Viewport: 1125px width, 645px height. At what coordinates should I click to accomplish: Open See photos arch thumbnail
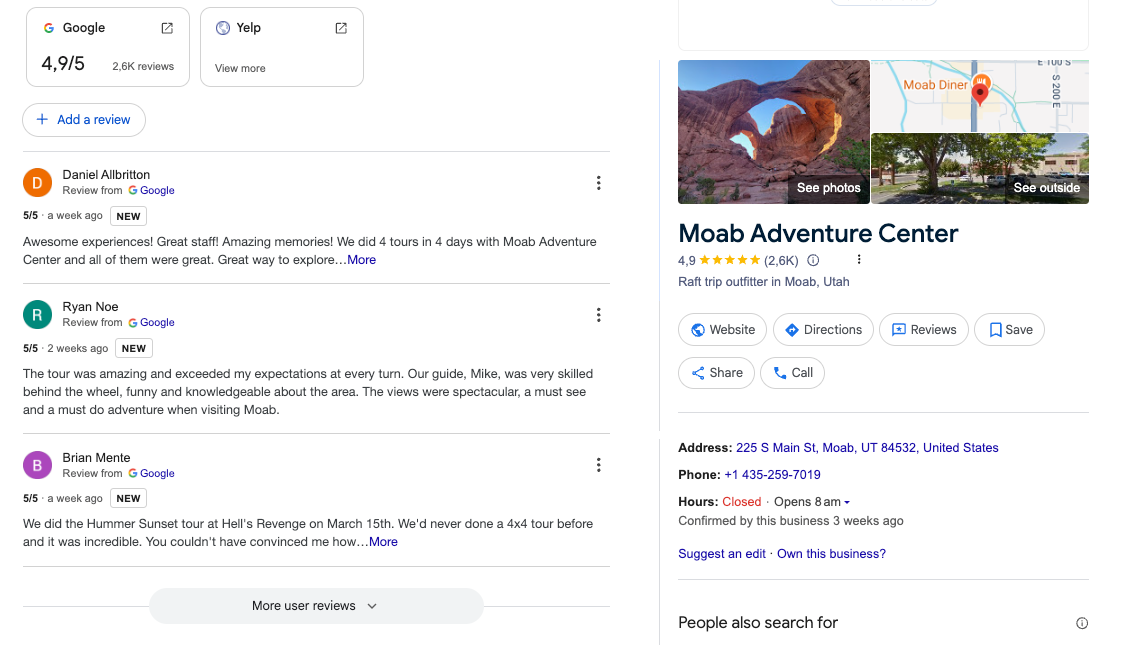773,132
